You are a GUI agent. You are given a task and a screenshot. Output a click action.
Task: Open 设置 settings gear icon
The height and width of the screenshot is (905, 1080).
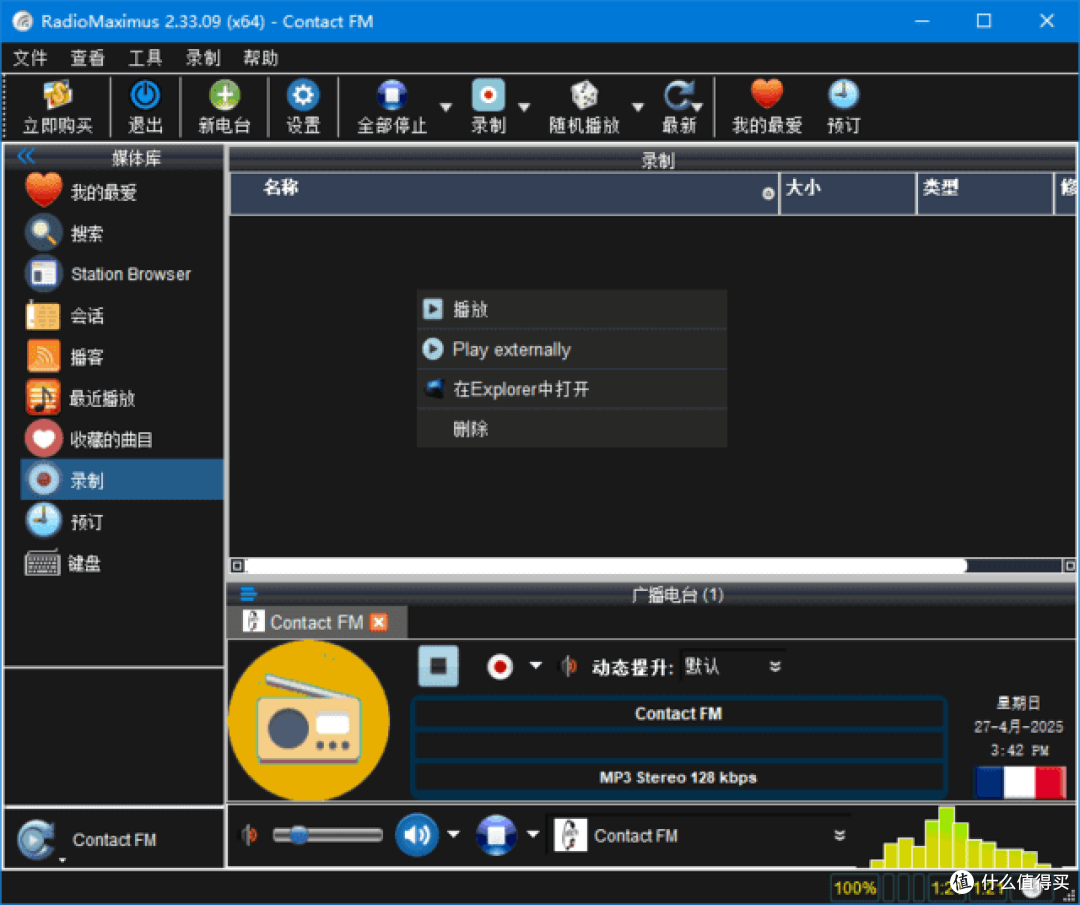click(302, 95)
